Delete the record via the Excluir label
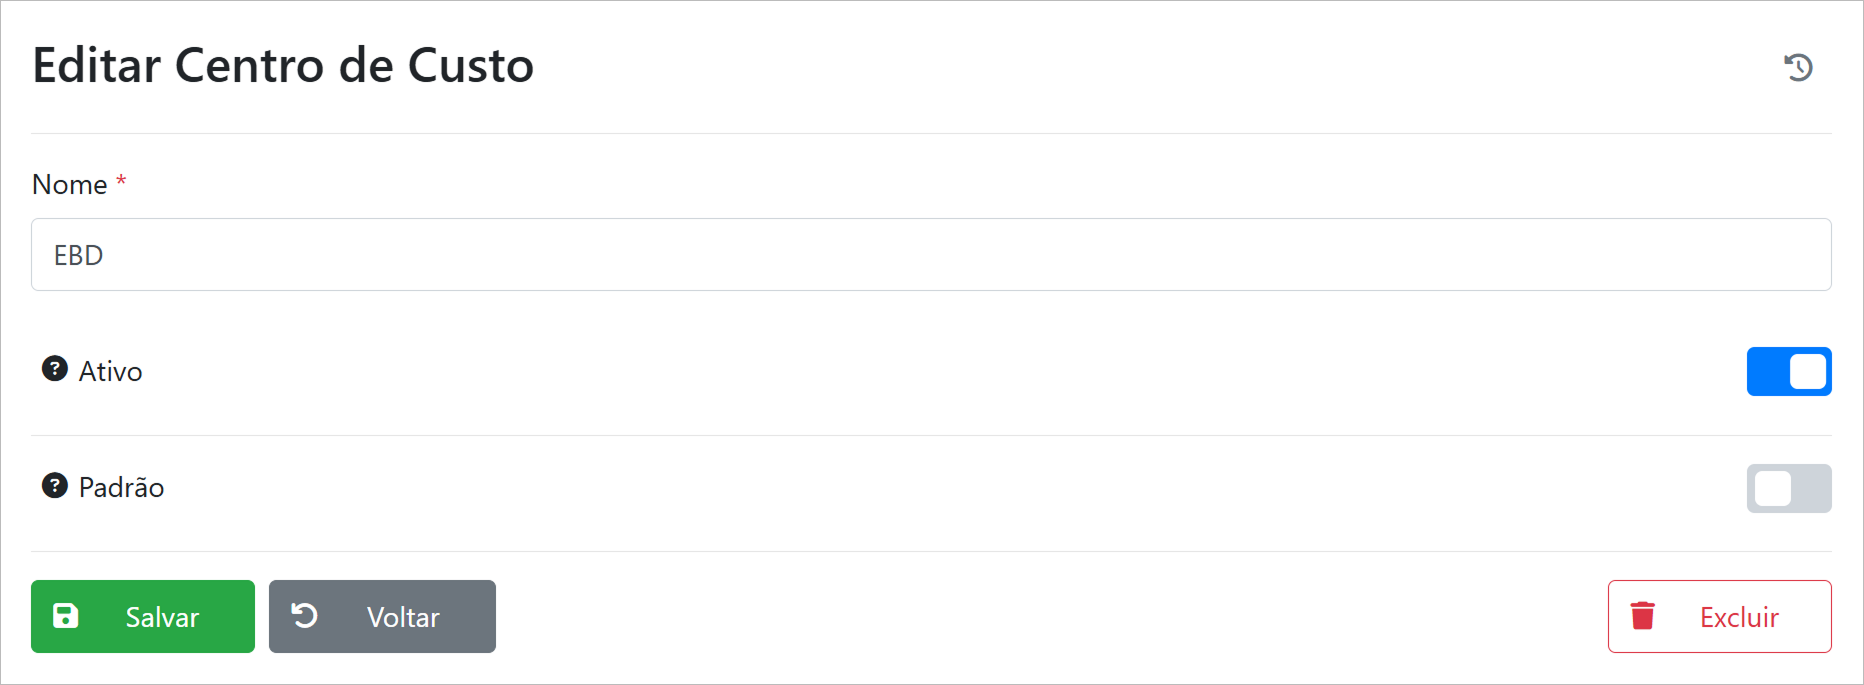The width and height of the screenshot is (1864, 685). (1739, 617)
